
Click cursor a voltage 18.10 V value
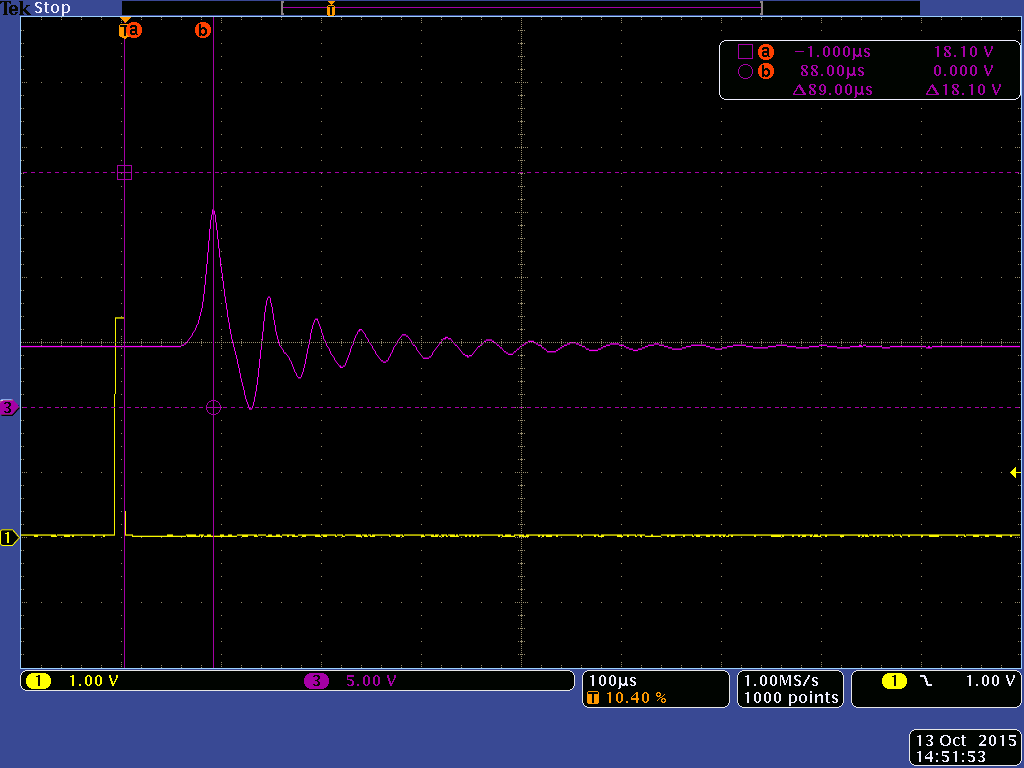point(964,52)
